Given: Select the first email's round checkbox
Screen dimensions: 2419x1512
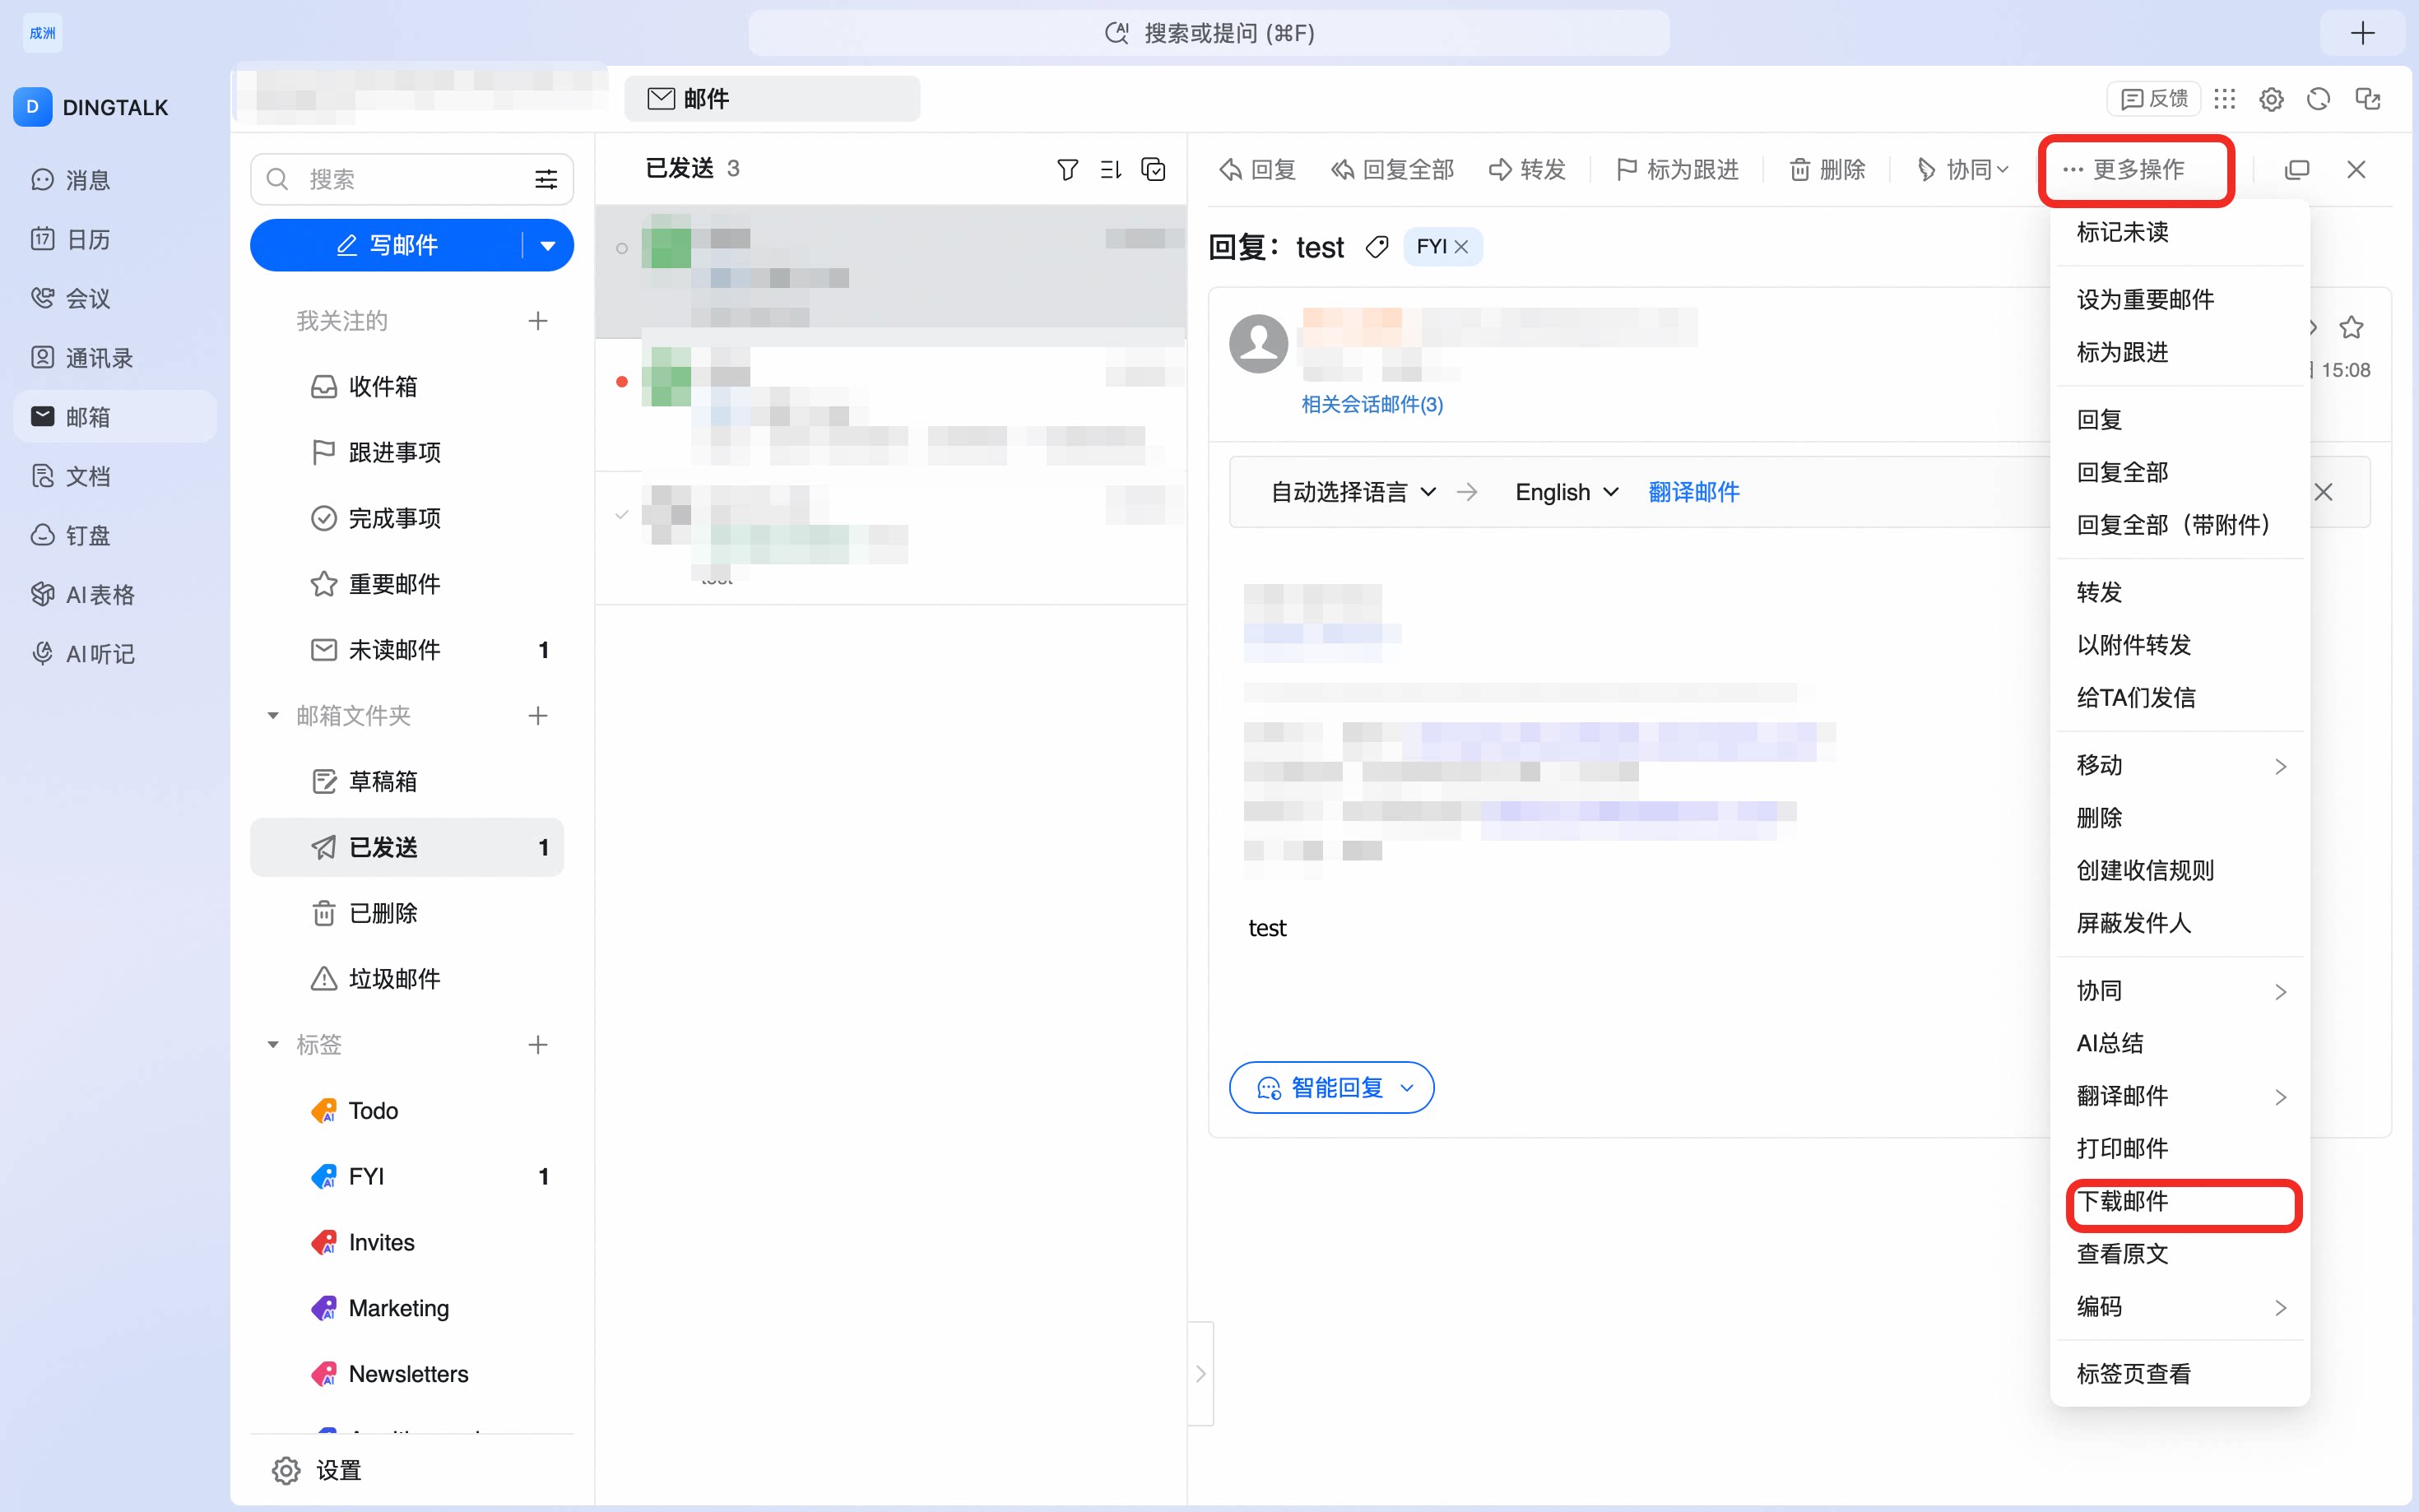Looking at the screenshot, I should coord(622,248).
